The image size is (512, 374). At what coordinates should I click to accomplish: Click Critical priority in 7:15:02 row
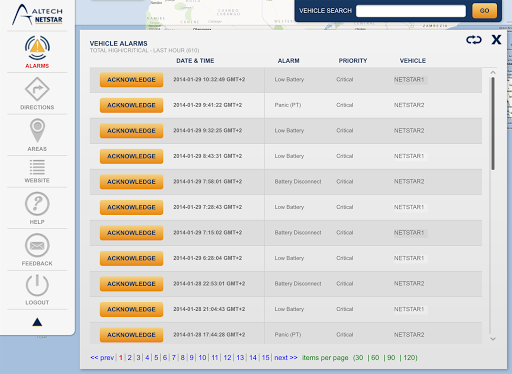(345, 233)
